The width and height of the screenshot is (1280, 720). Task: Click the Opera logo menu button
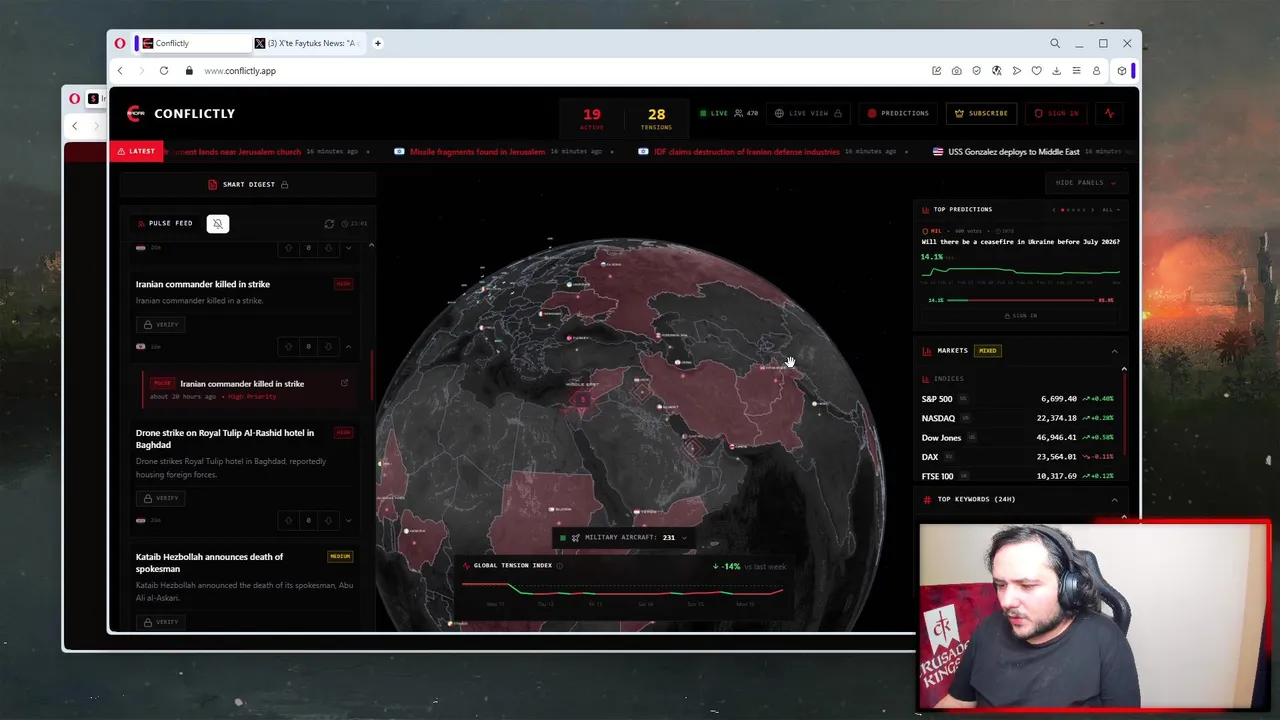120,43
